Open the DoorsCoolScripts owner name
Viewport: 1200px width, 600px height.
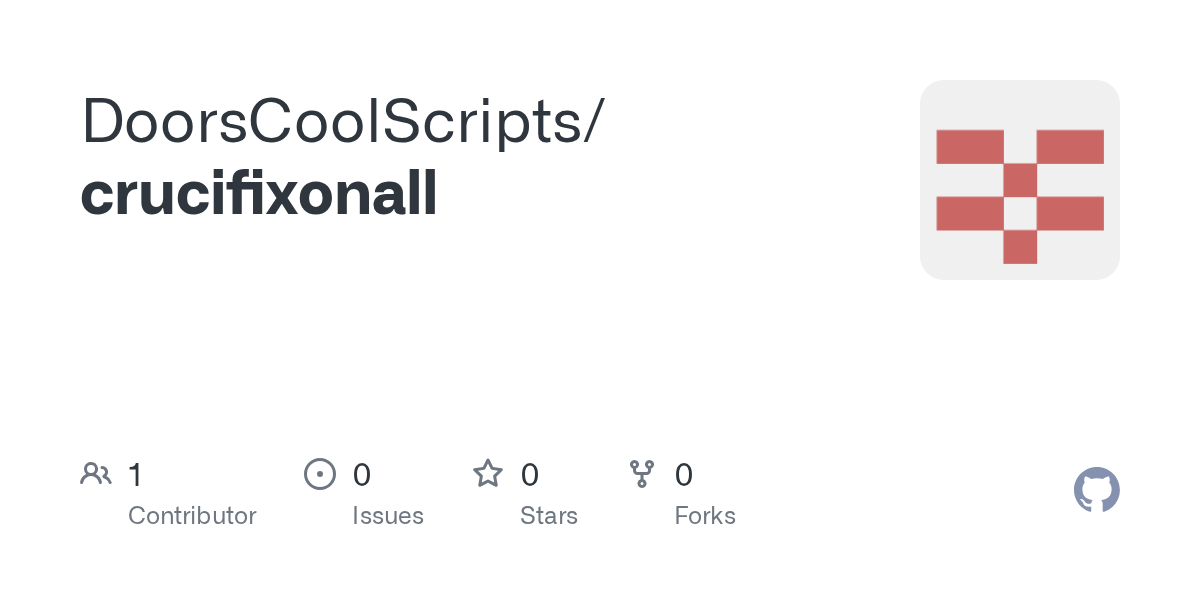[x=331, y=121]
